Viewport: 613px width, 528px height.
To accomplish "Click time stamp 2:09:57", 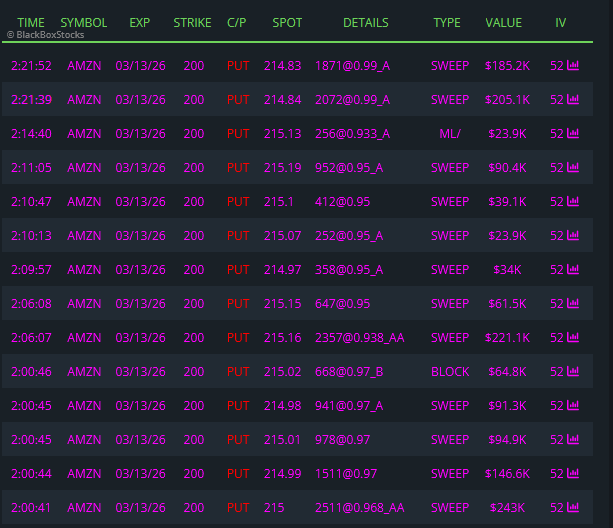I will click(31, 270).
